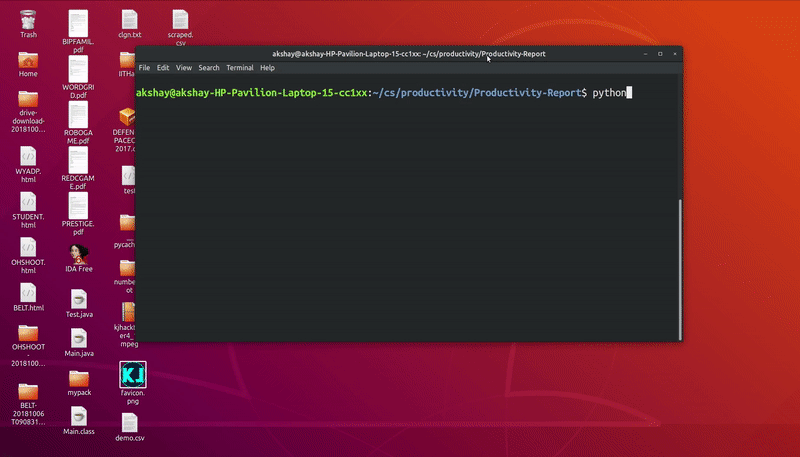Viewport: 800px width, 457px height.
Task: Click the typed python command text
Action: click(x=609, y=93)
